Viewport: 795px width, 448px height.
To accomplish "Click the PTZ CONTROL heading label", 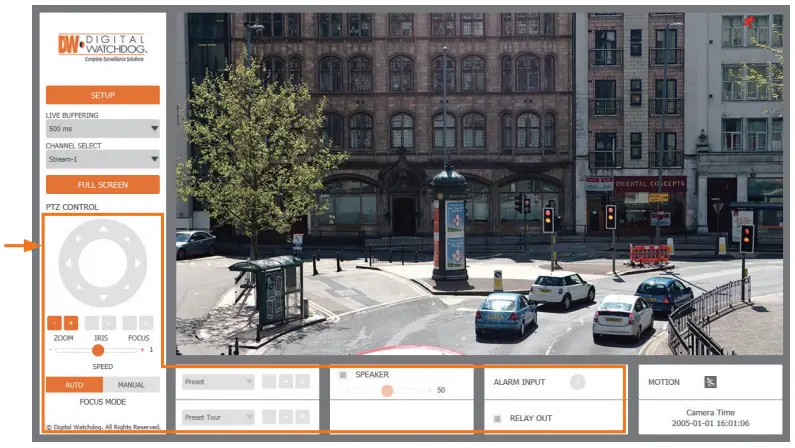I will point(72,207).
